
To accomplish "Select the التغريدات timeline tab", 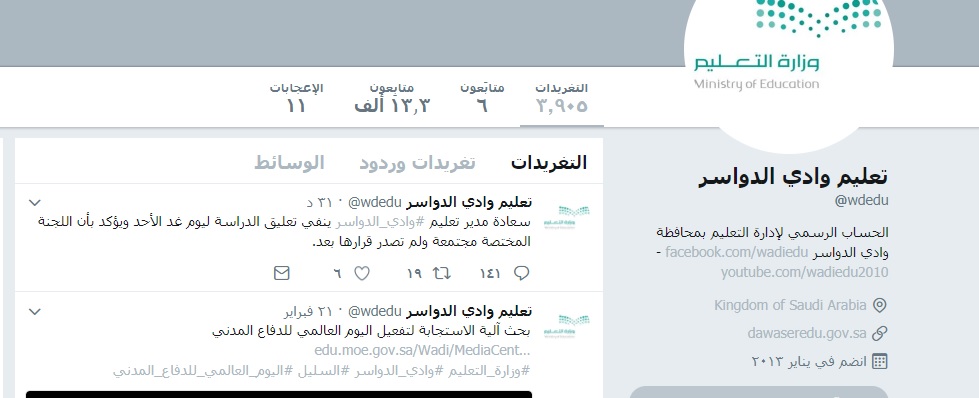I will 549,162.
